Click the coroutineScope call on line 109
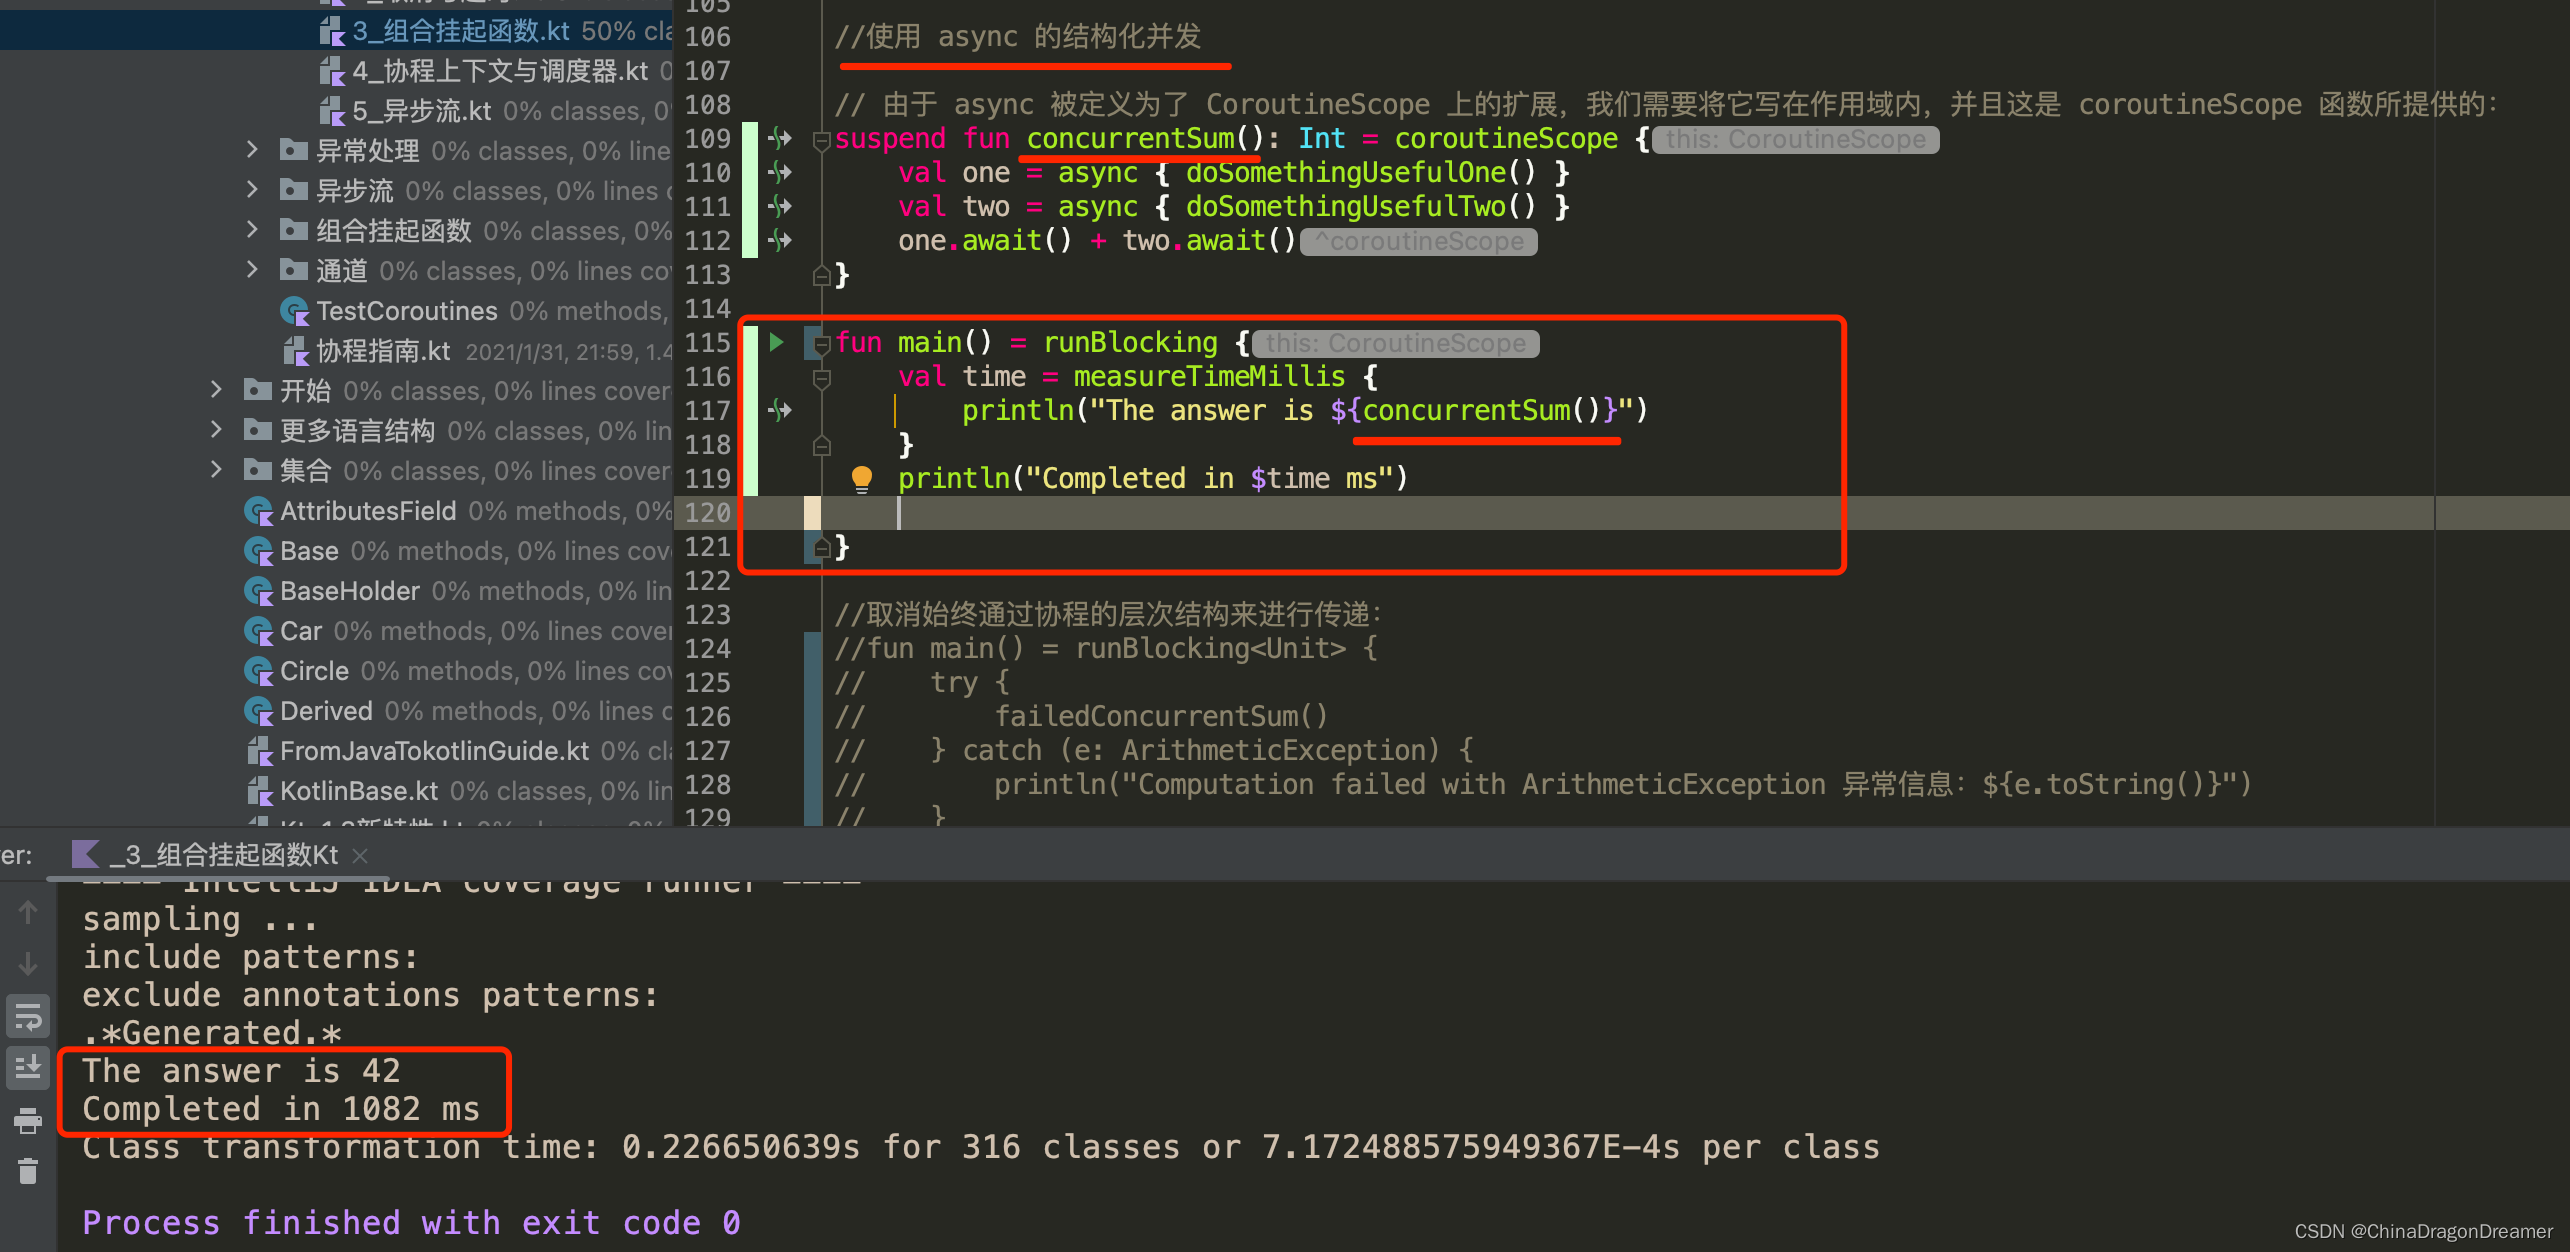Screen dimensions: 2570x1252 (1506, 138)
